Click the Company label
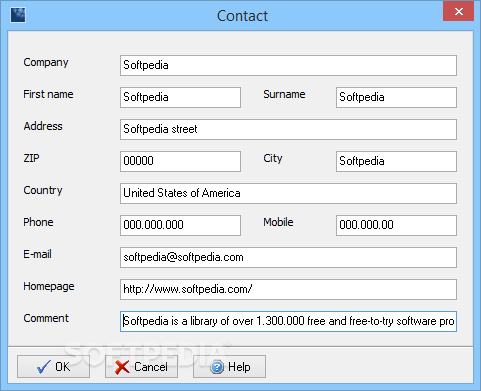Viewport: 481px width, 391px height. (x=46, y=63)
